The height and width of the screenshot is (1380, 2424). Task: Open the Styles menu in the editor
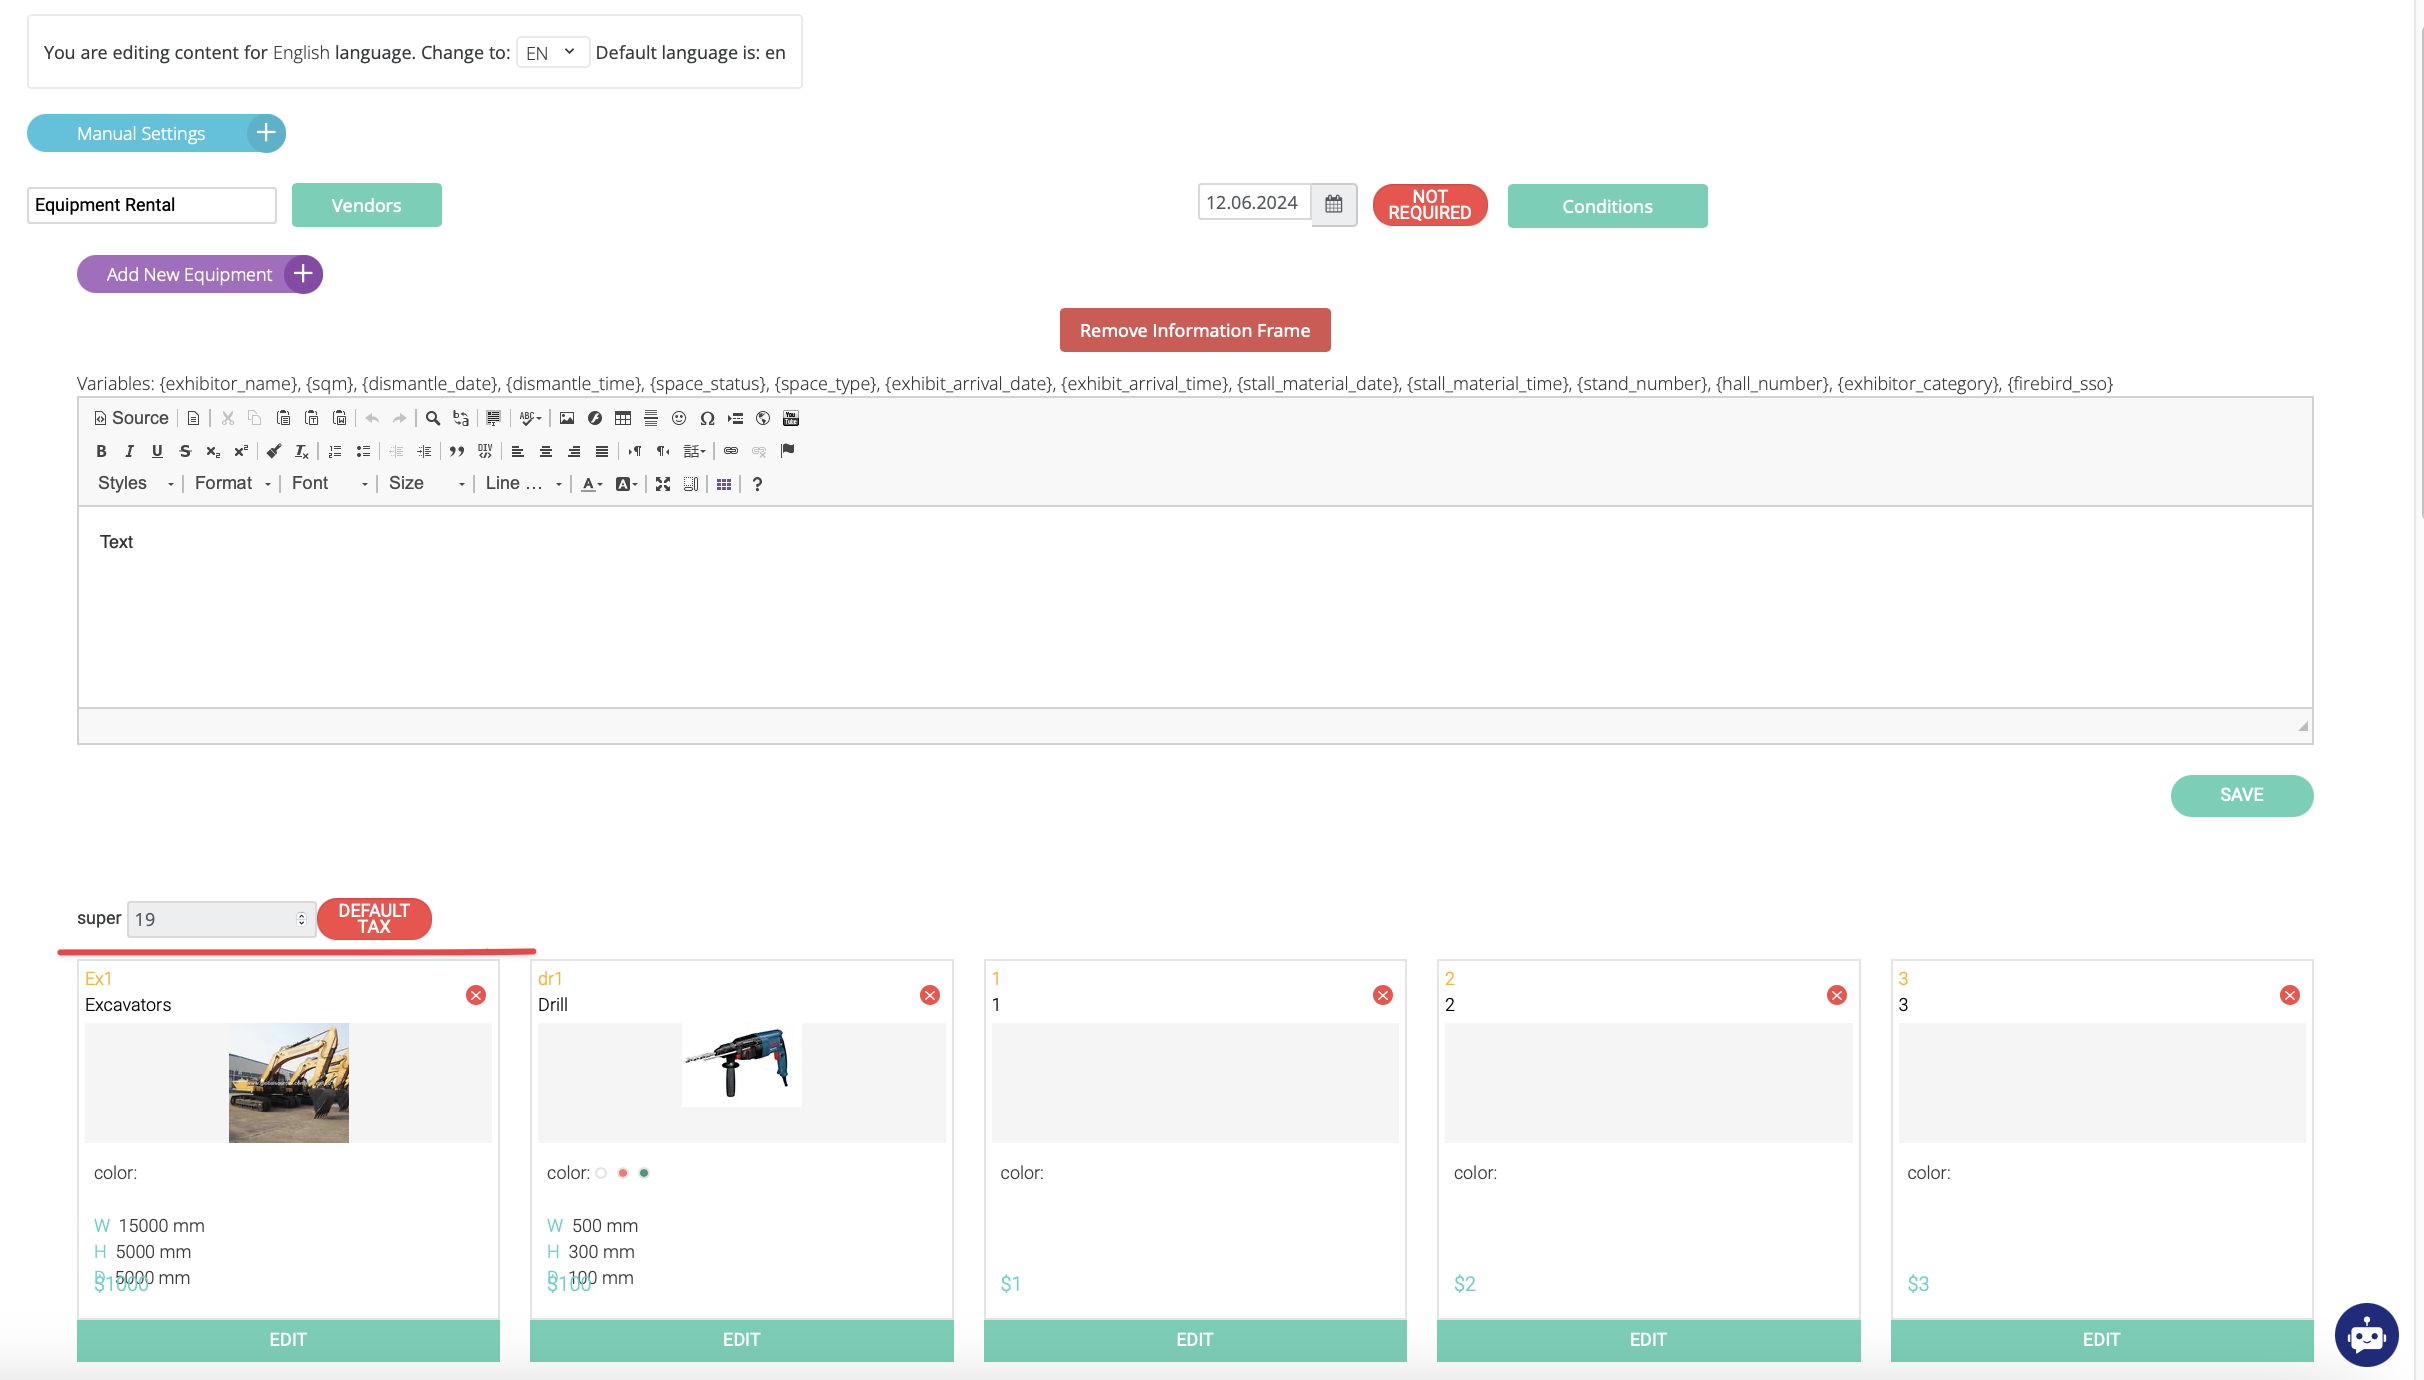click(x=135, y=483)
